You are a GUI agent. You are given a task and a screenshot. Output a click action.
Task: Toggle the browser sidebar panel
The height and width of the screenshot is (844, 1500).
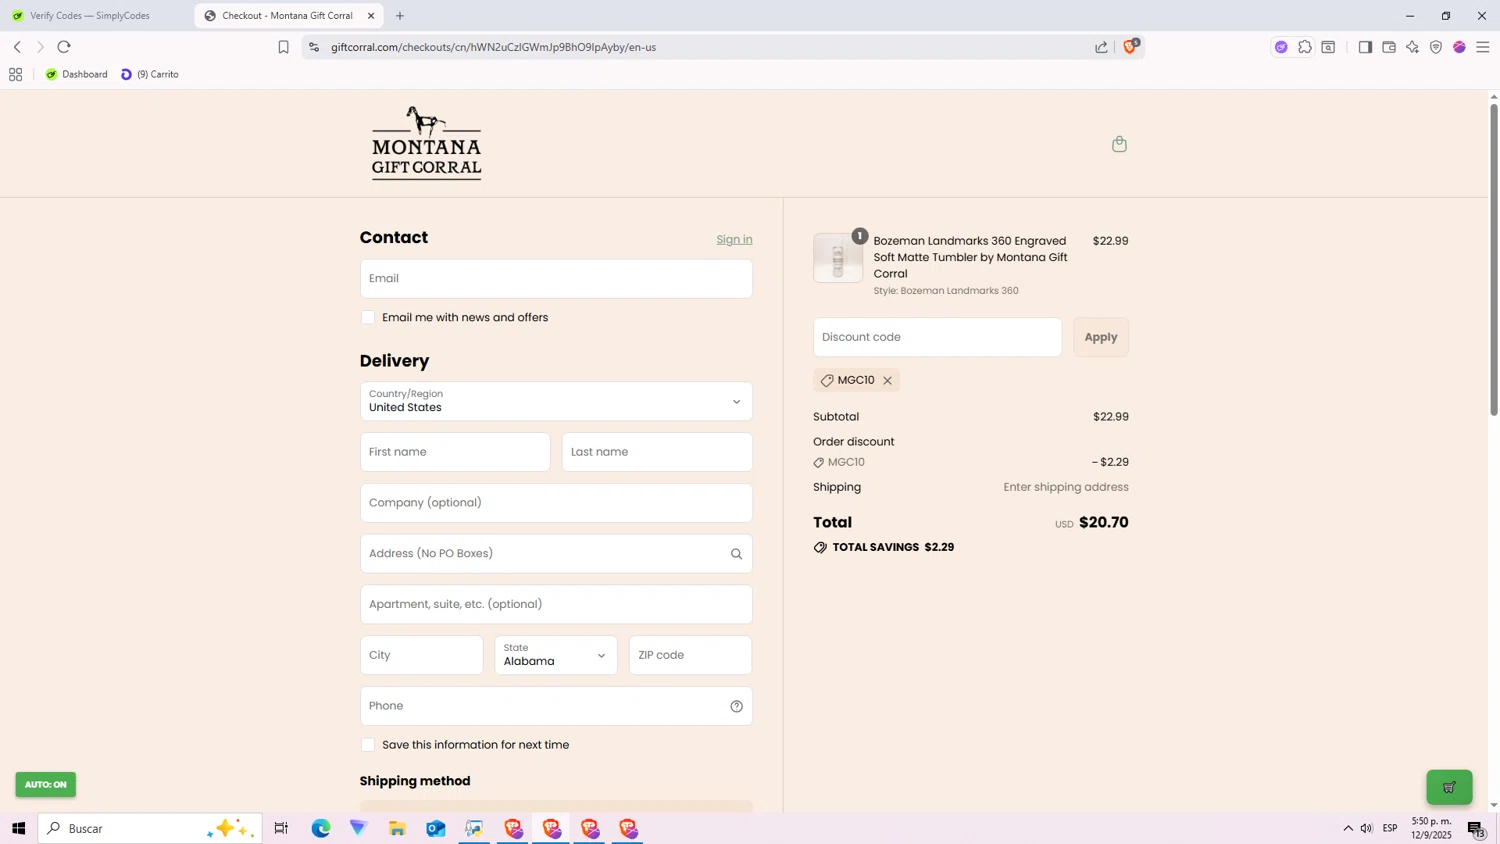pyautogui.click(x=1365, y=47)
